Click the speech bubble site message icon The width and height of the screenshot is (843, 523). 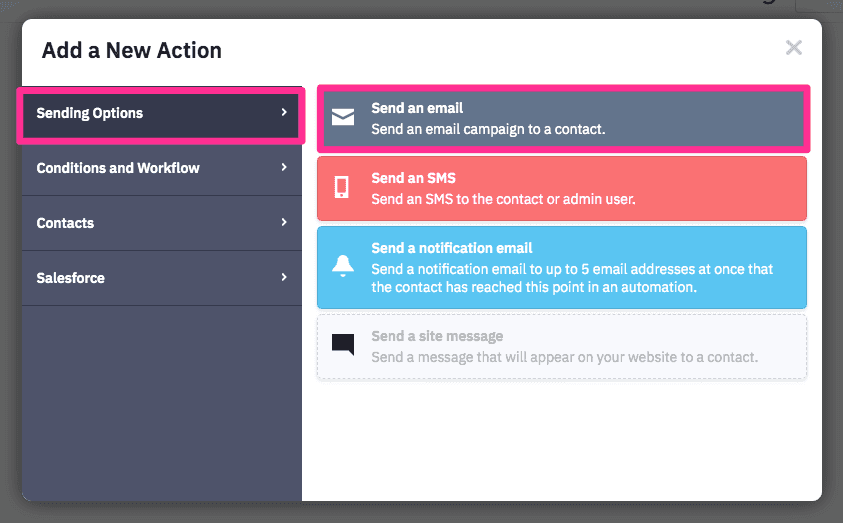(343, 345)
